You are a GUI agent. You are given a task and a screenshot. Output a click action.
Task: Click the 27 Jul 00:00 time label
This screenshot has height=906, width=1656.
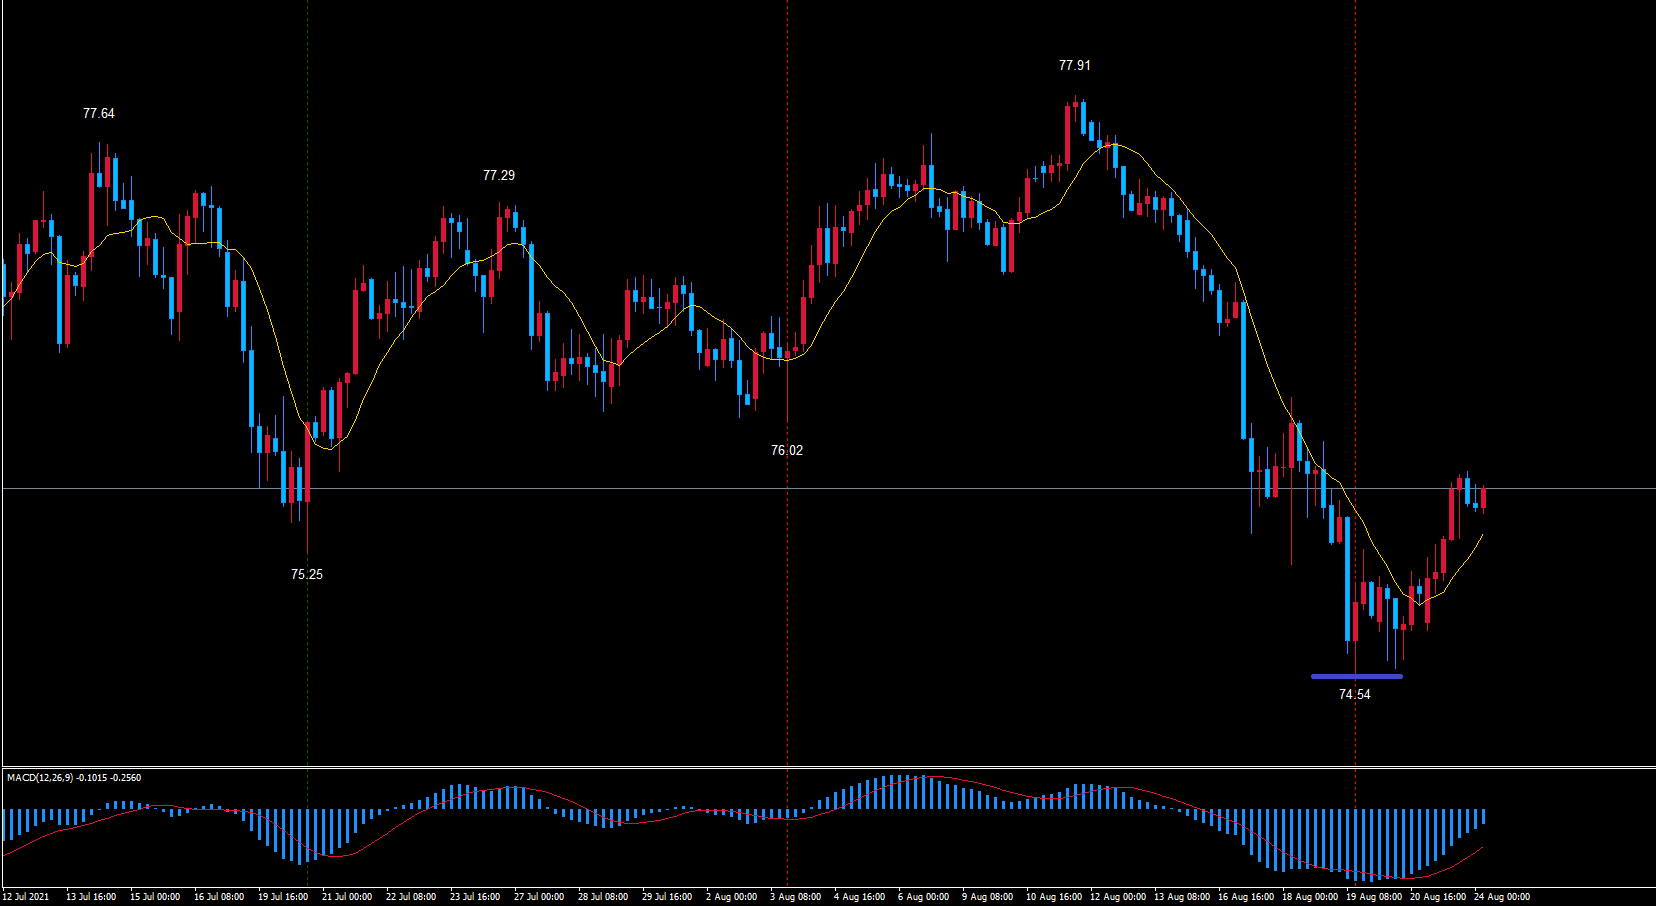[539, 897]
